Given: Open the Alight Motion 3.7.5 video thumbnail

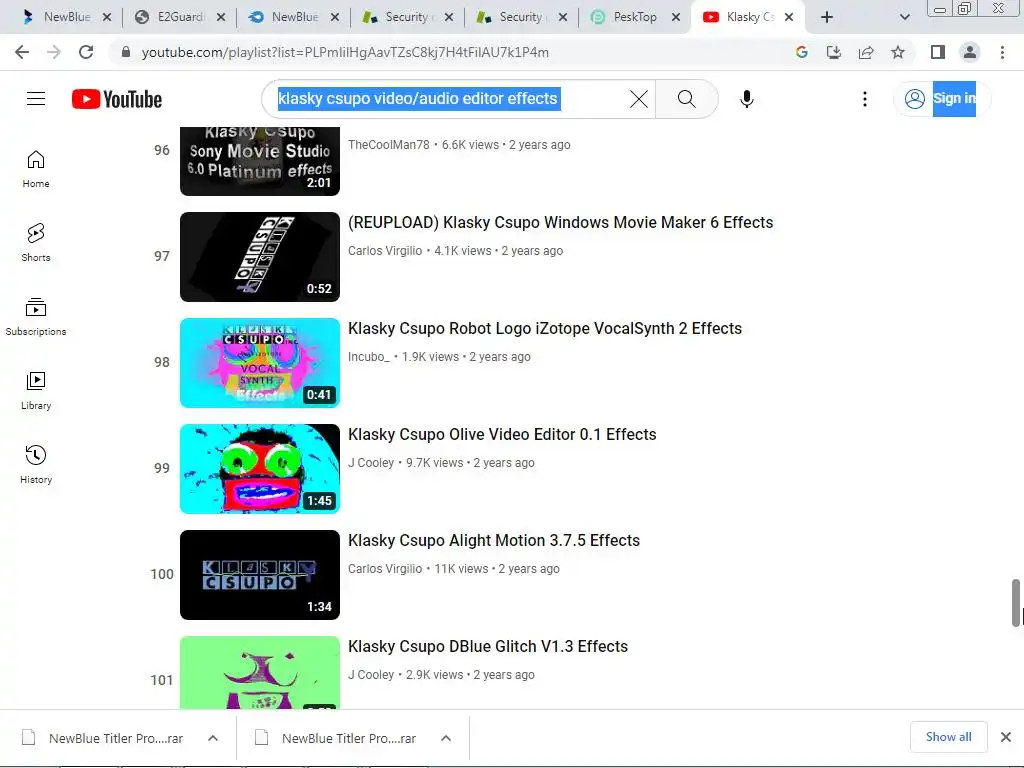Looking at the screenshot, I should click(260, 575).
